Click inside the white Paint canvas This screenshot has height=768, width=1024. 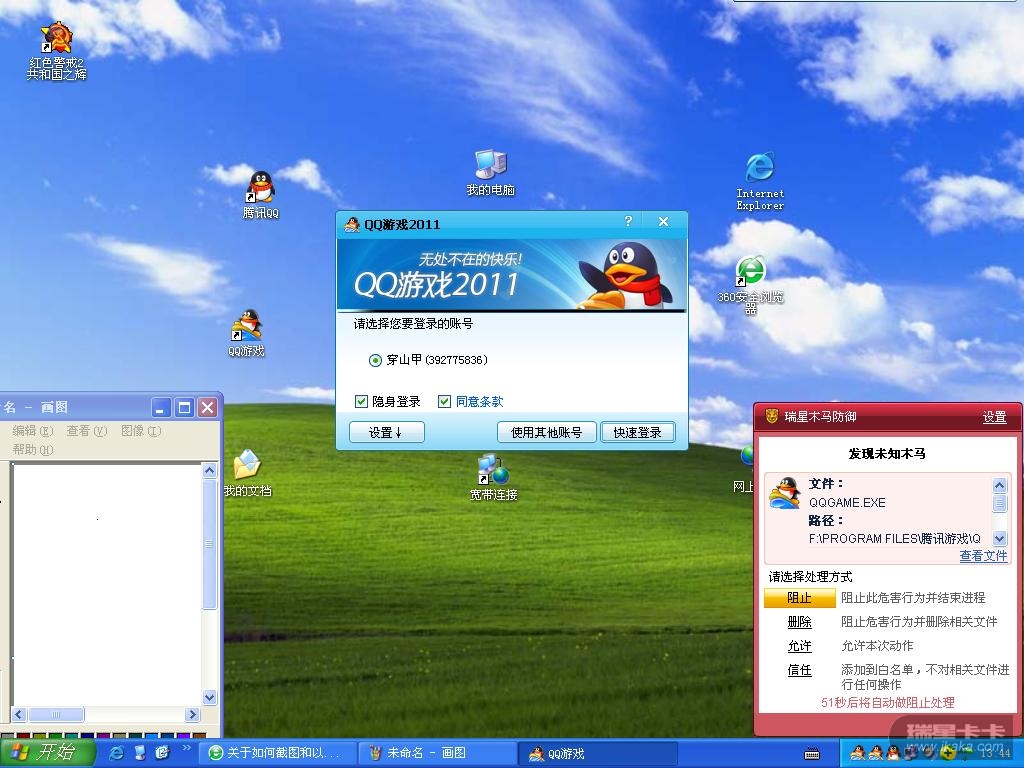point(106,584)
